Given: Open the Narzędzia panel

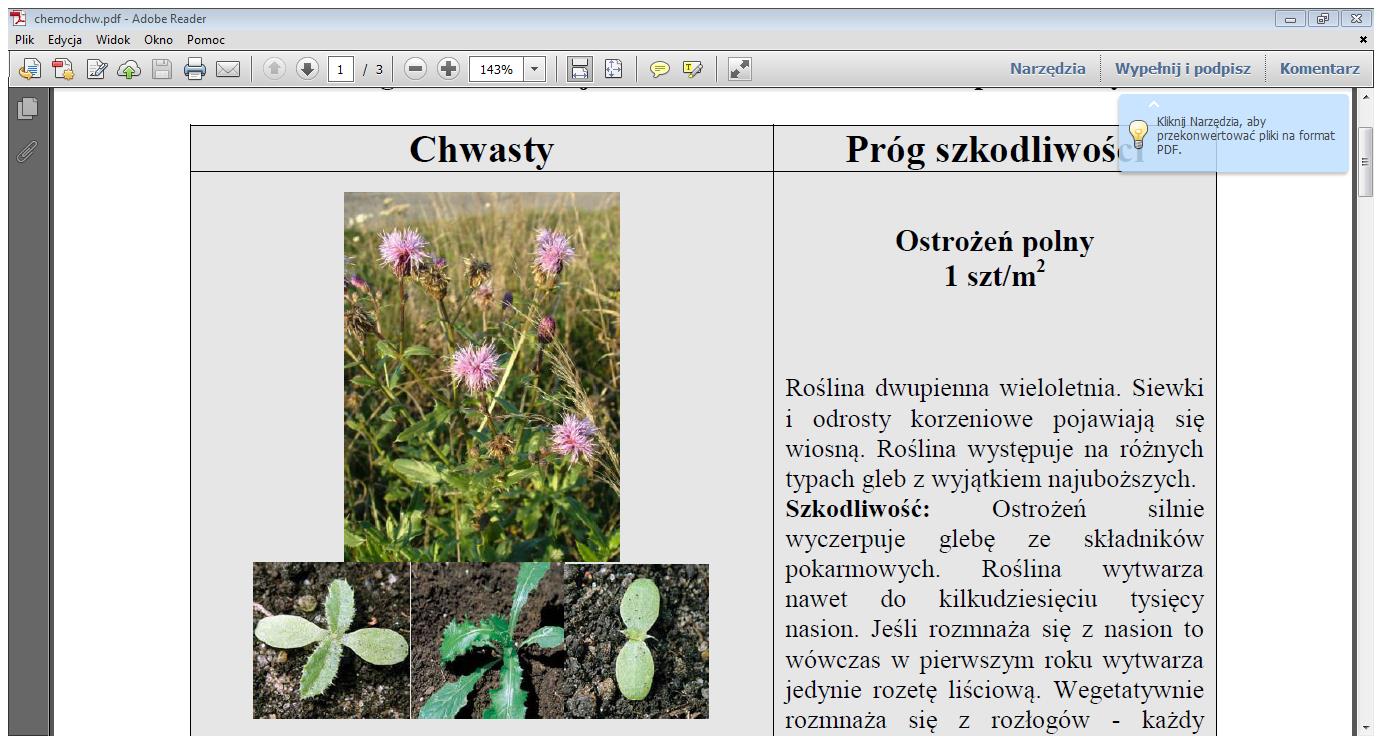Looking at the screenshot, I should (x=1047, y=69).
